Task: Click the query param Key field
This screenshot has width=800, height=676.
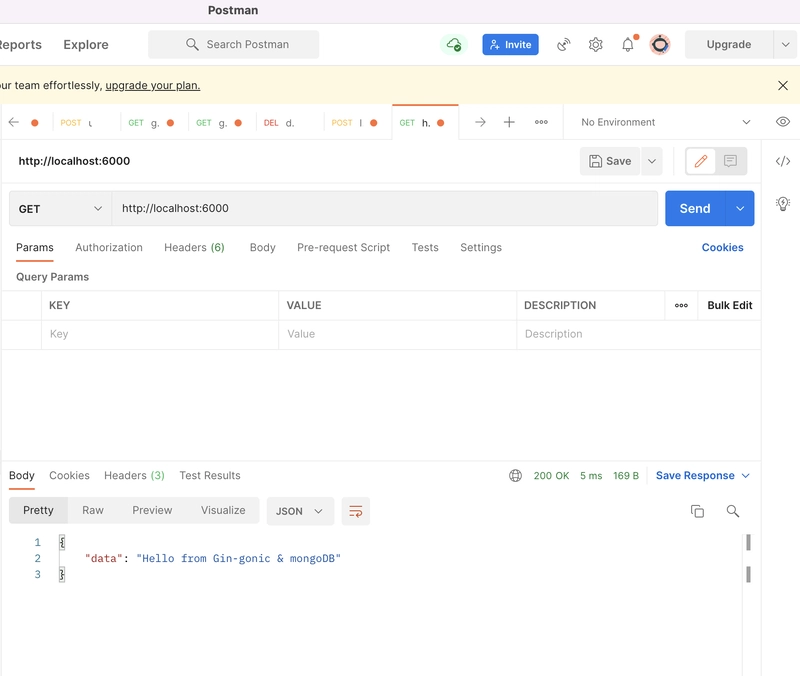Action: pyautogui.click(x=160, y=334)
